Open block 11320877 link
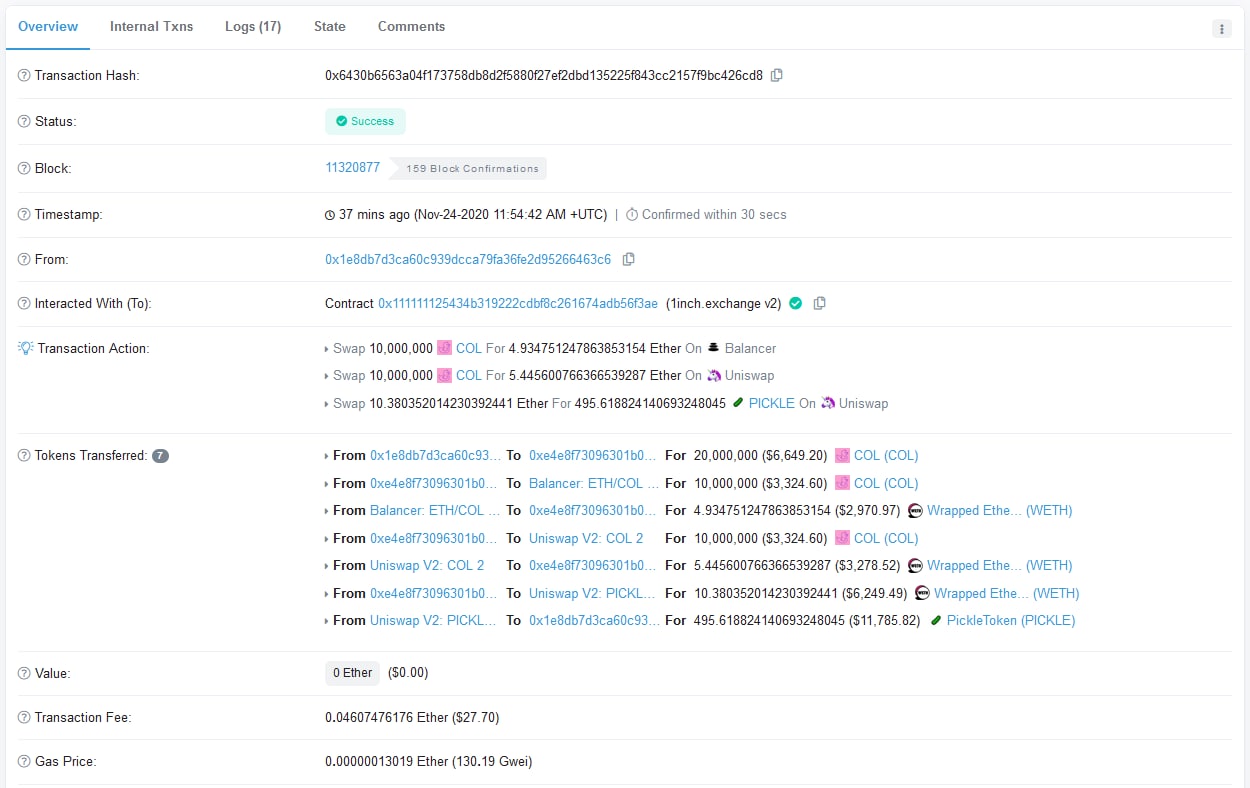The image size is (1250, 788). (353, 167)
